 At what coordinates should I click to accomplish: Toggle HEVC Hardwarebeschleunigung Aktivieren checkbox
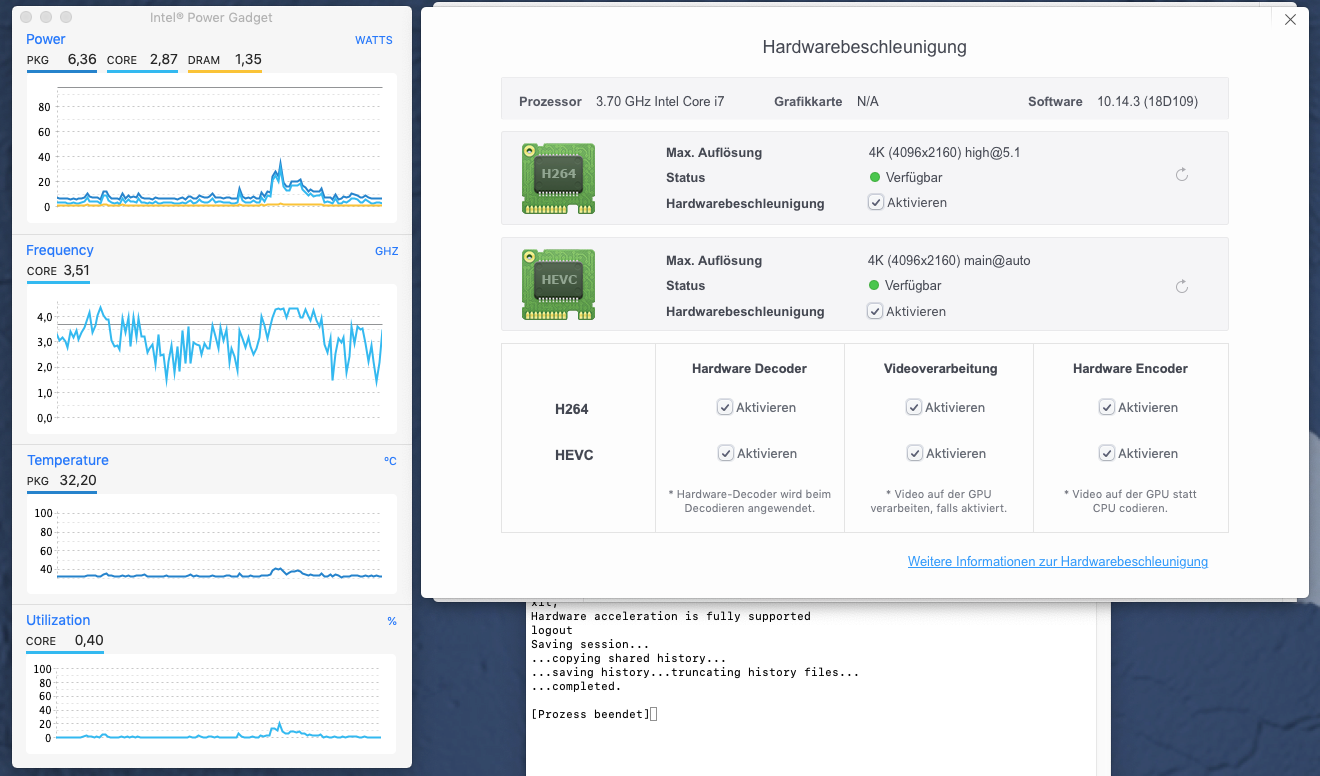[x=876, y=311]
